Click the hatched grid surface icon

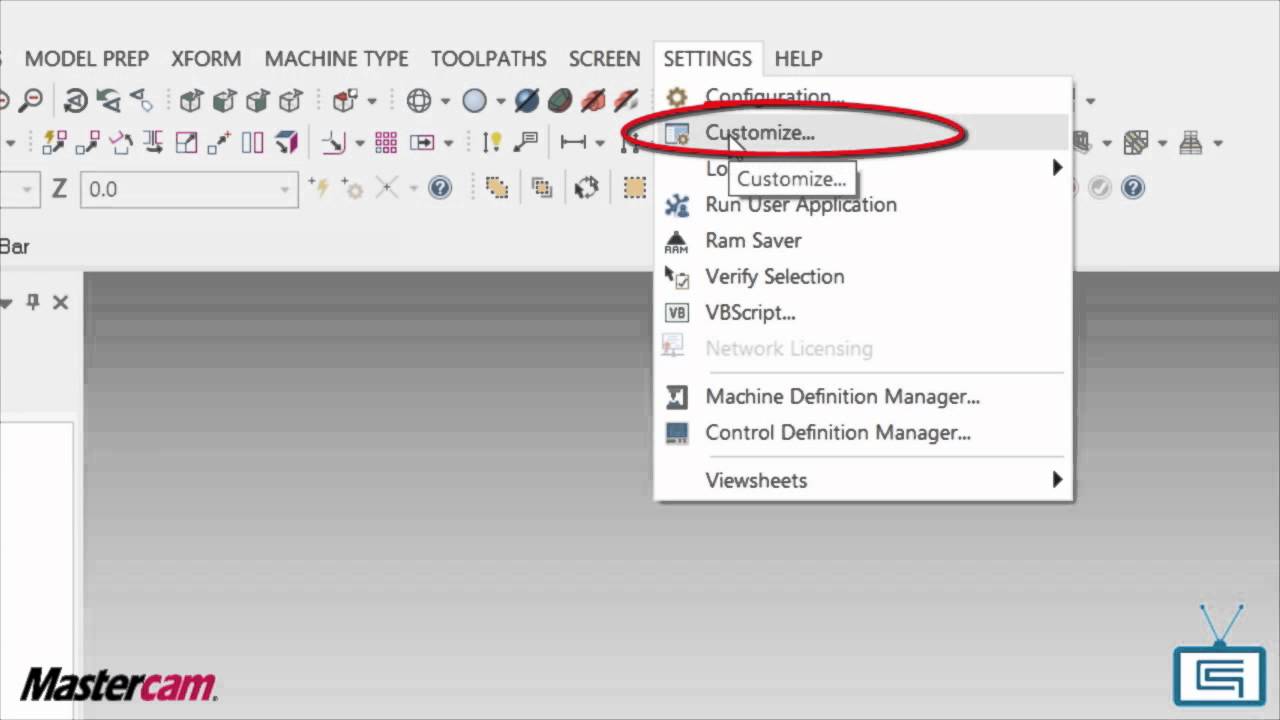[1136, 143]
